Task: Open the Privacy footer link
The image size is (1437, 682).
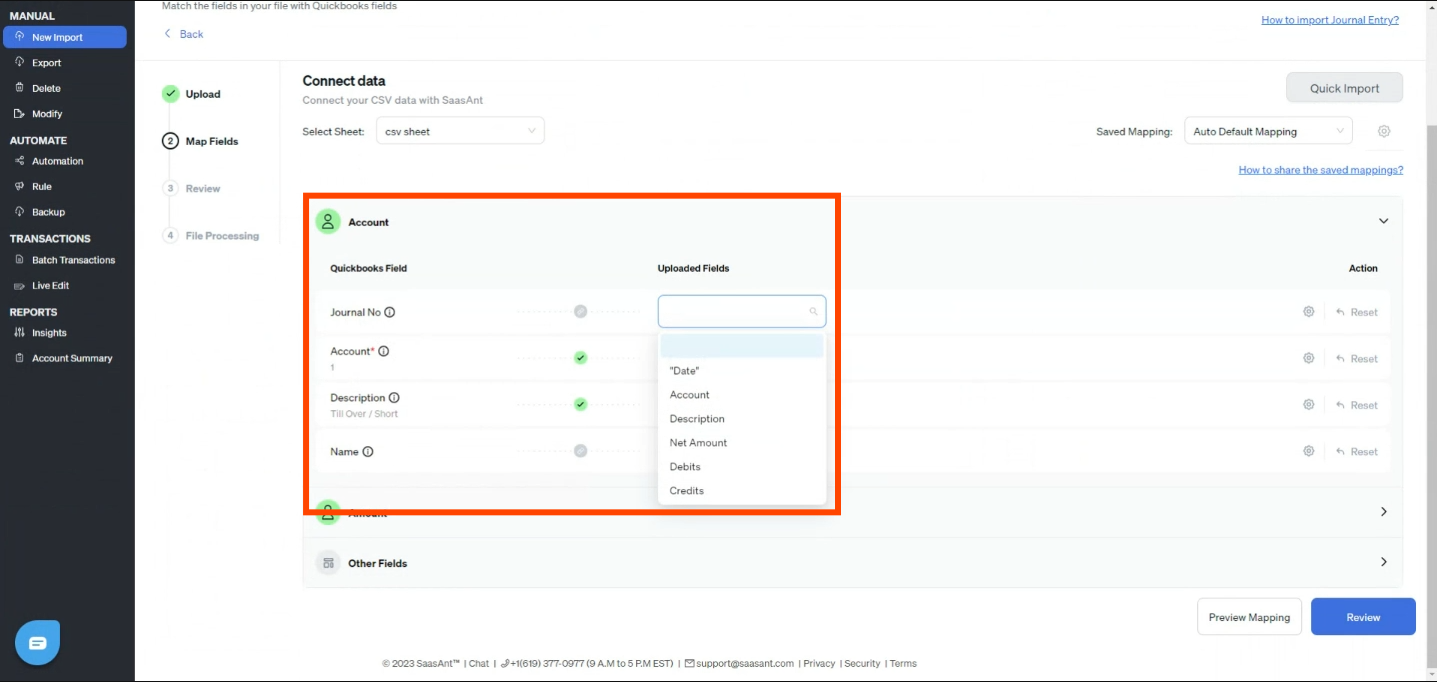Action: tap(819, 663)
